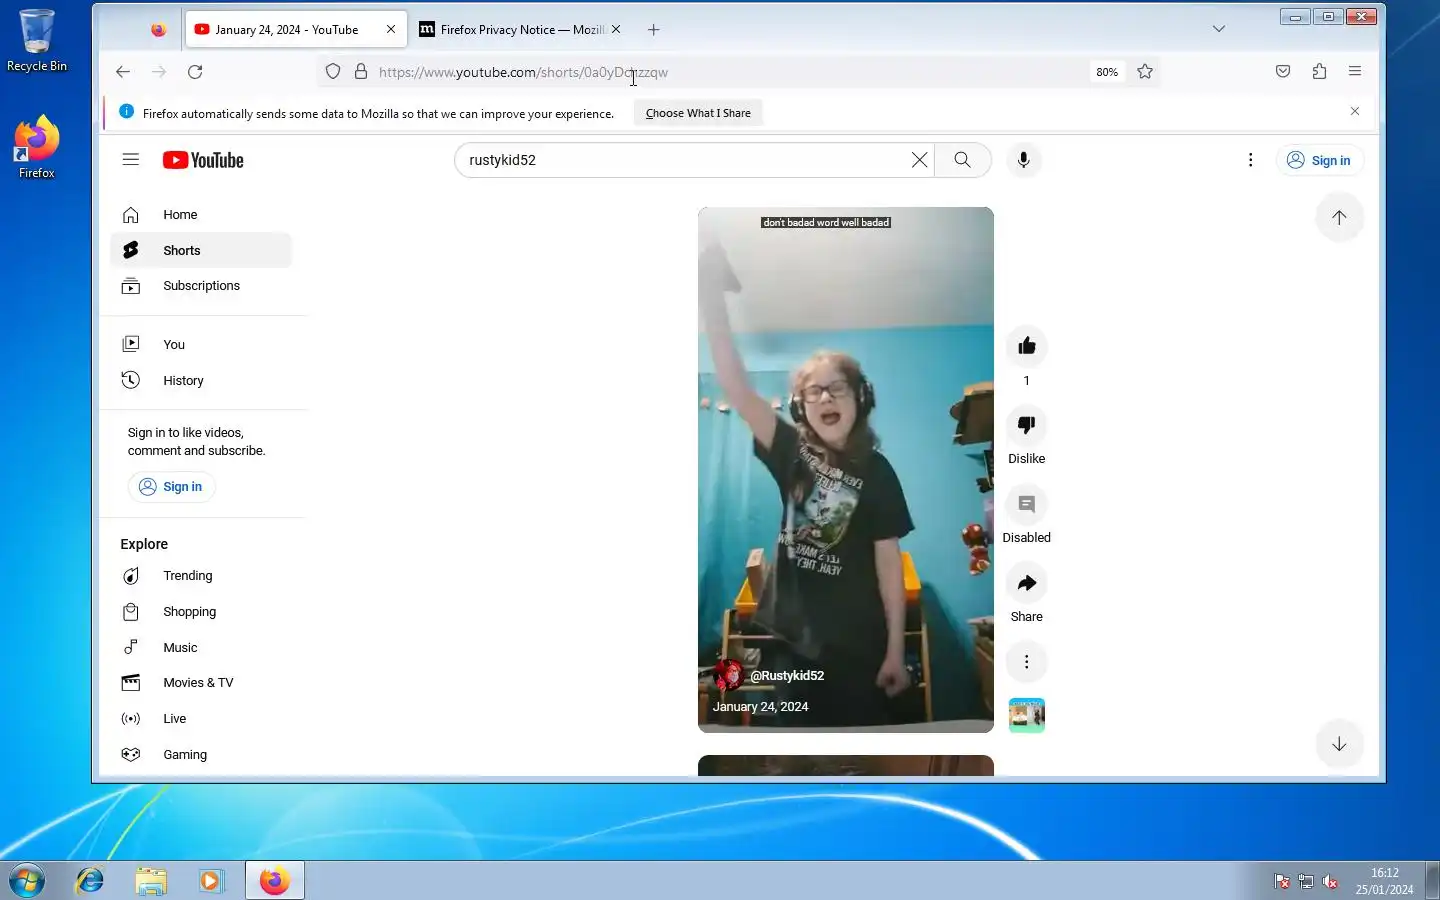Open Music under Explore

point(201,648)
